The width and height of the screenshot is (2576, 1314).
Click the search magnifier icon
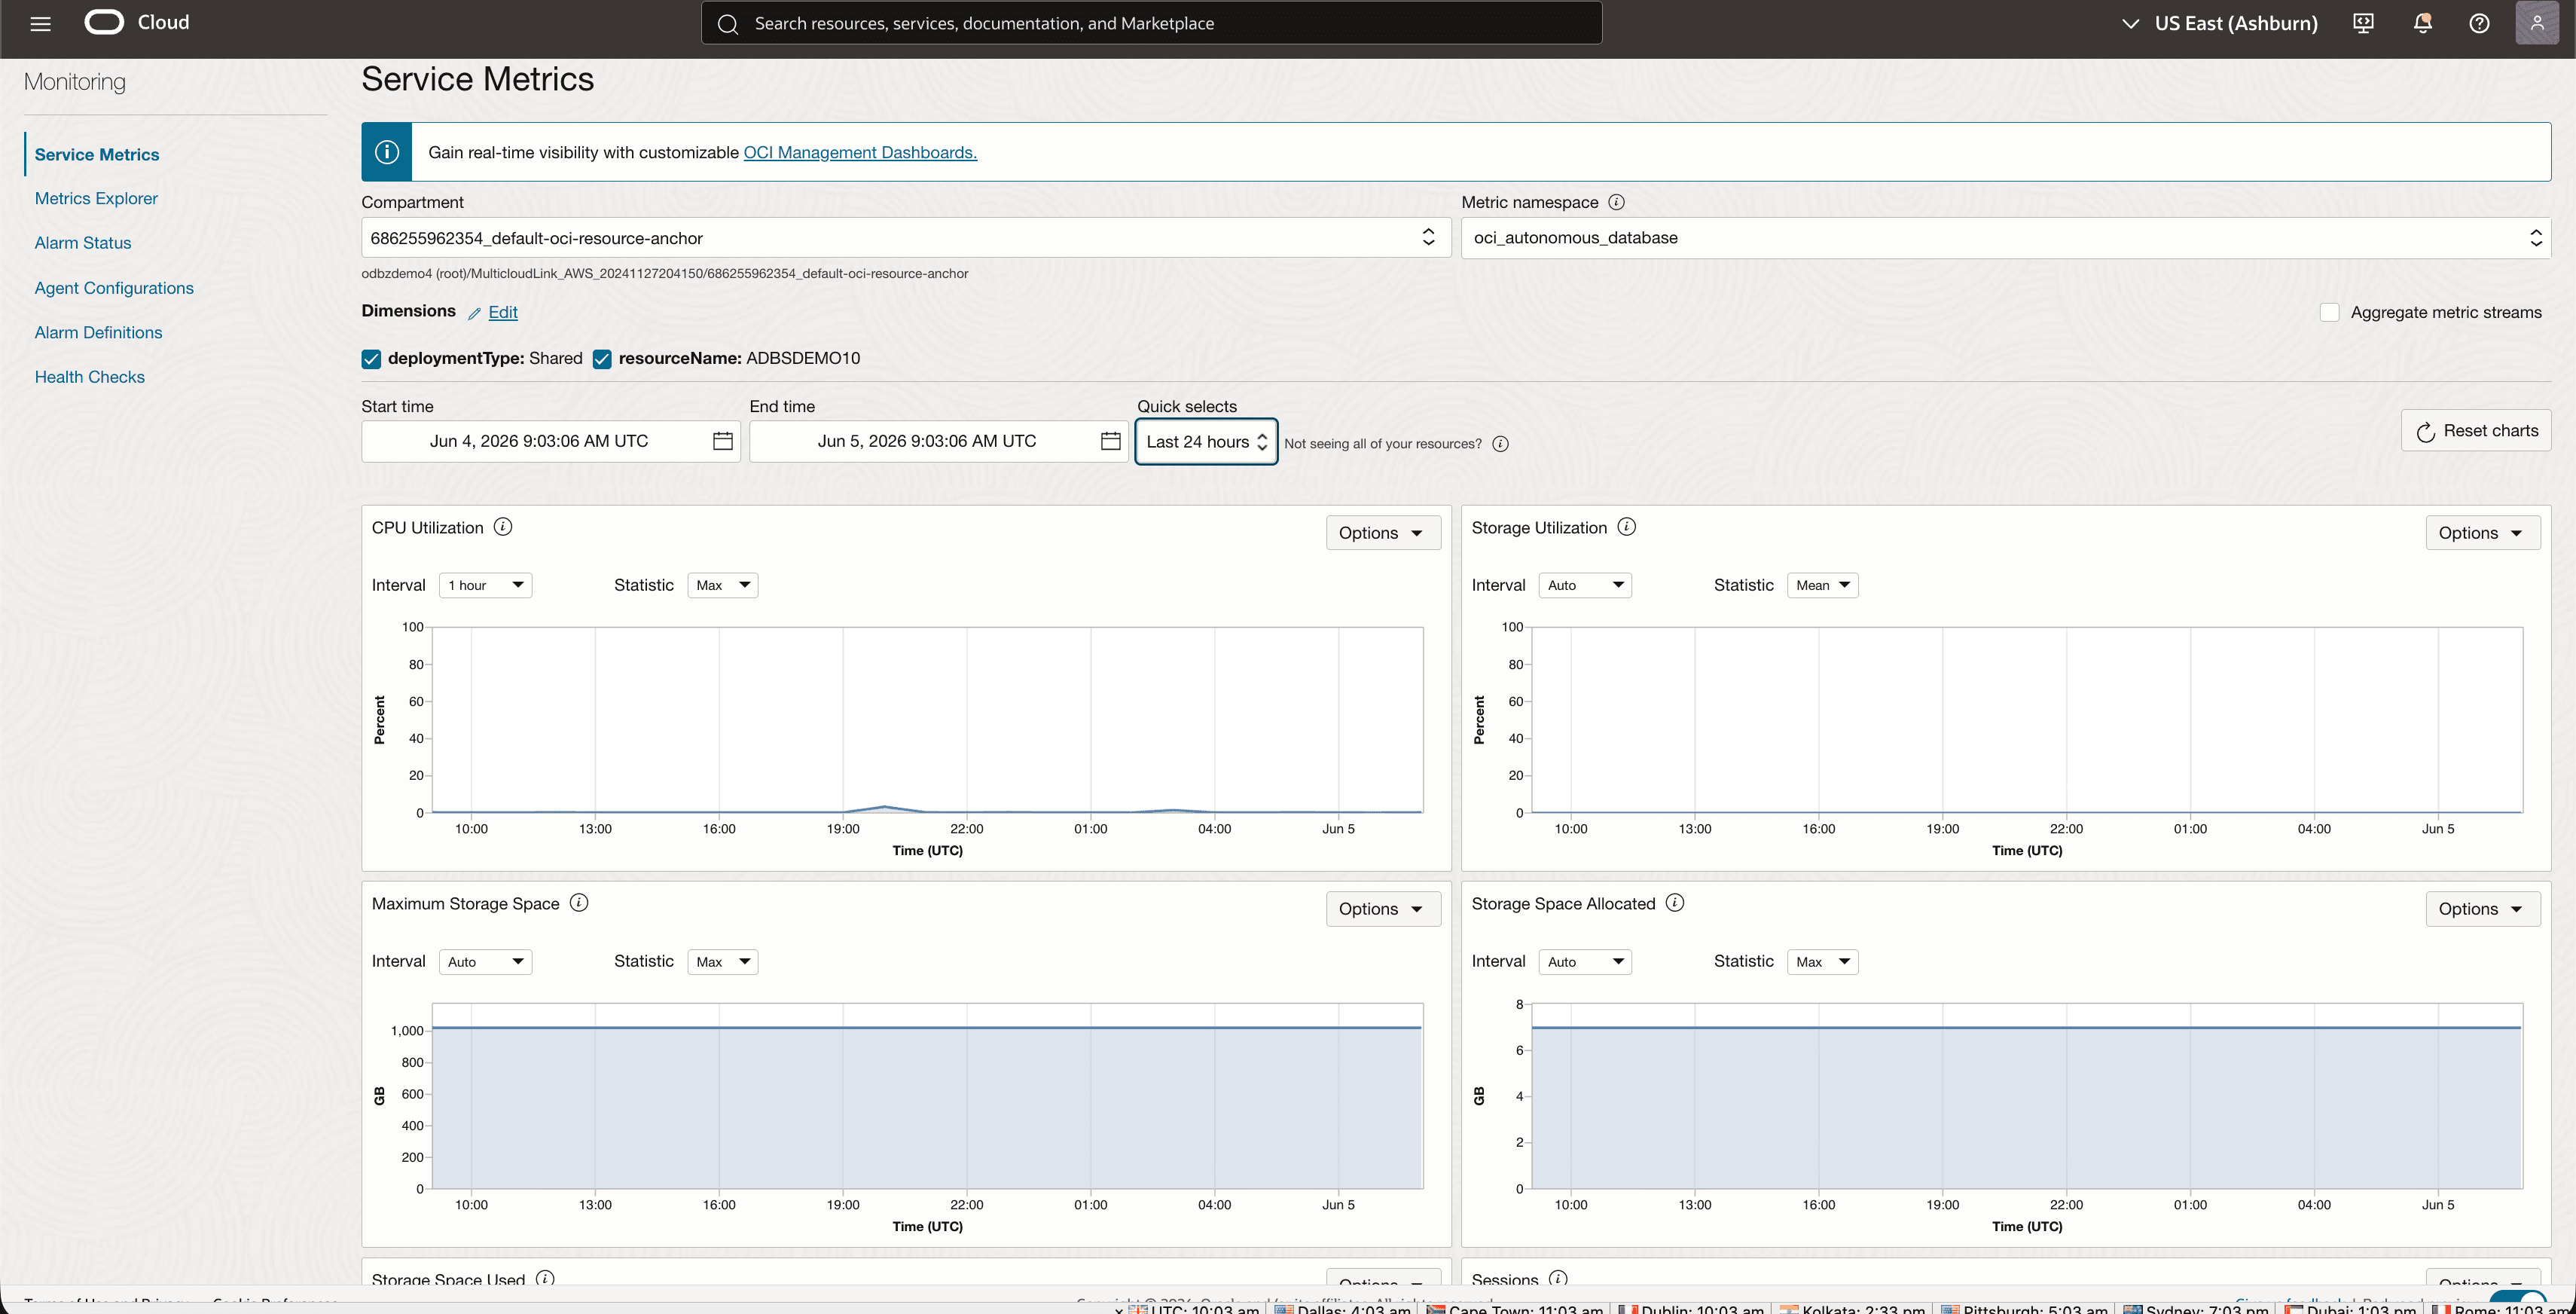(728, 24)
